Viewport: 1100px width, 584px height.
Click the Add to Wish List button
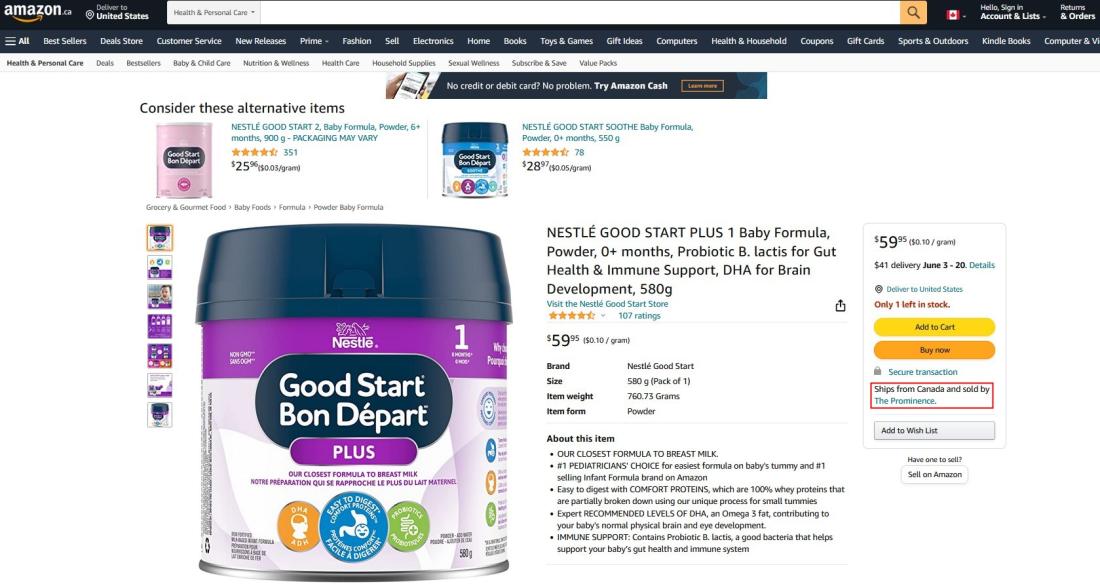[x=934, y=430]
